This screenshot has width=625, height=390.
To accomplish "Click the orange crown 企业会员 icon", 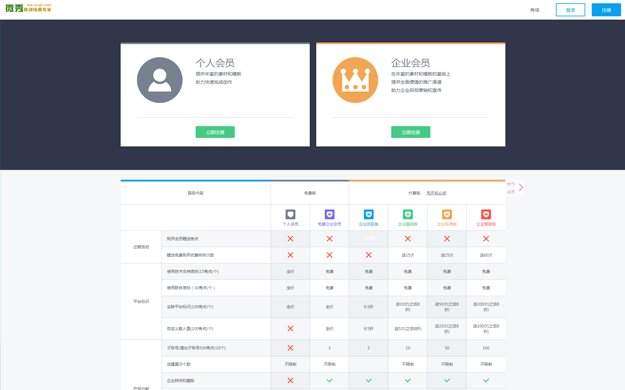I will click(355, 80).
